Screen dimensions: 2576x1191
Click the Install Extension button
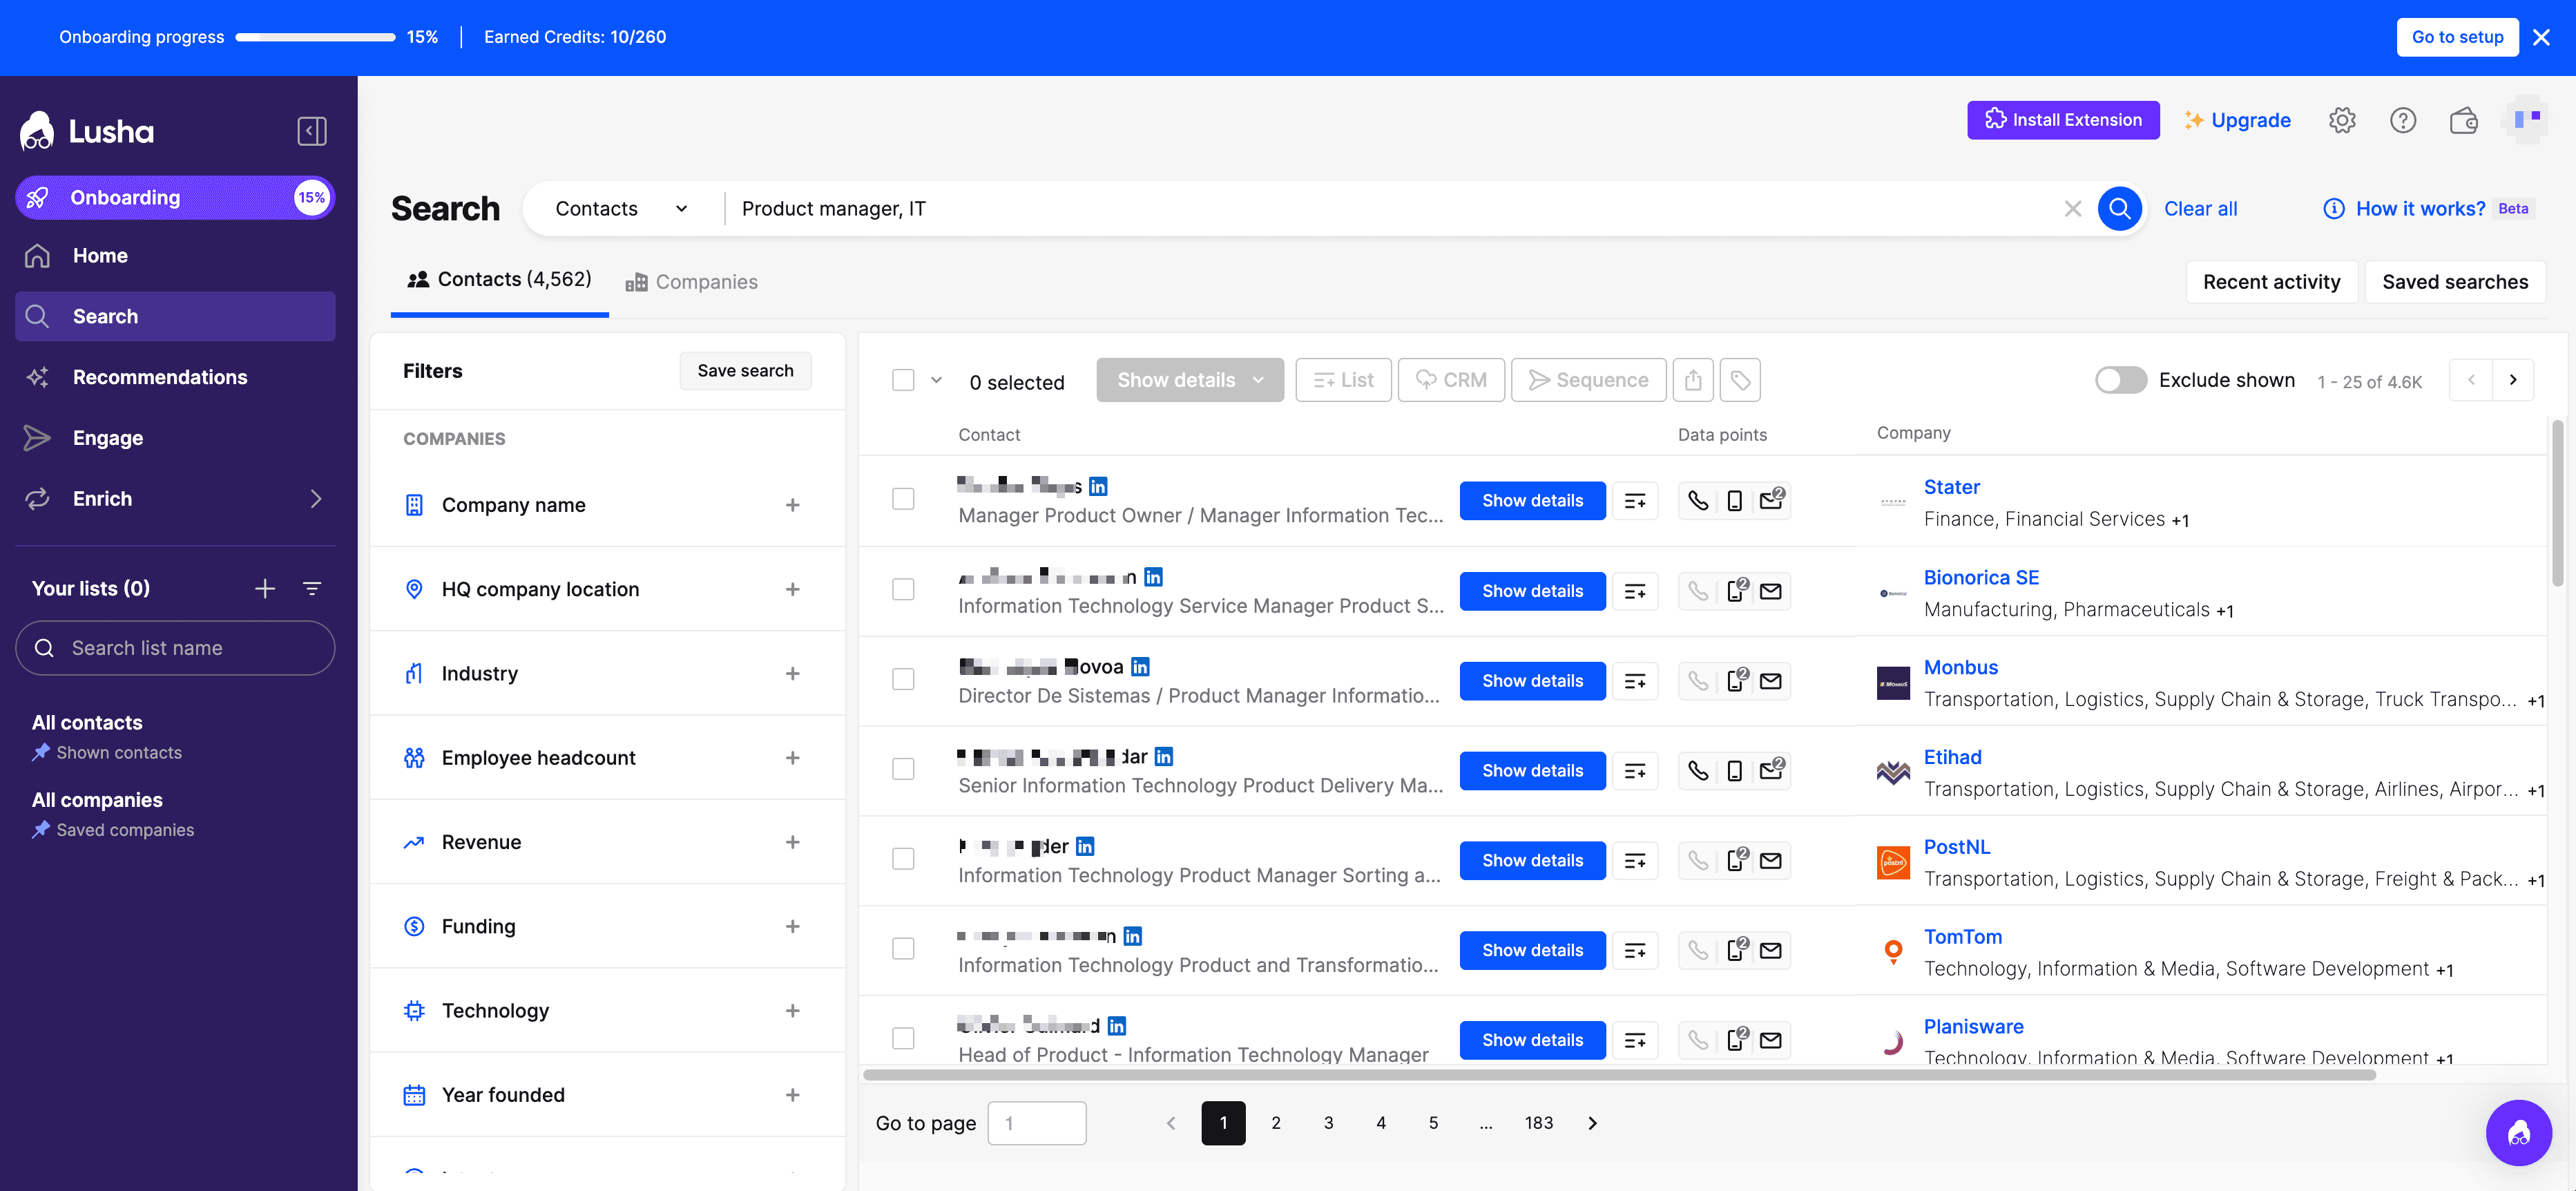tap(2062, 120)
